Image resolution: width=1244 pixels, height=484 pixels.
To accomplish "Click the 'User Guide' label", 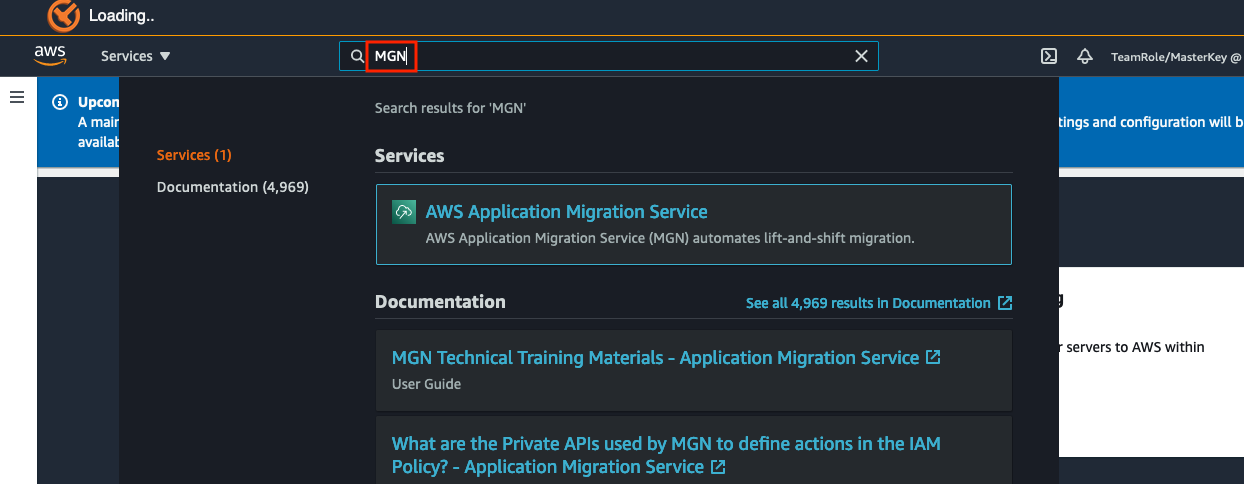I will (426, 384).
